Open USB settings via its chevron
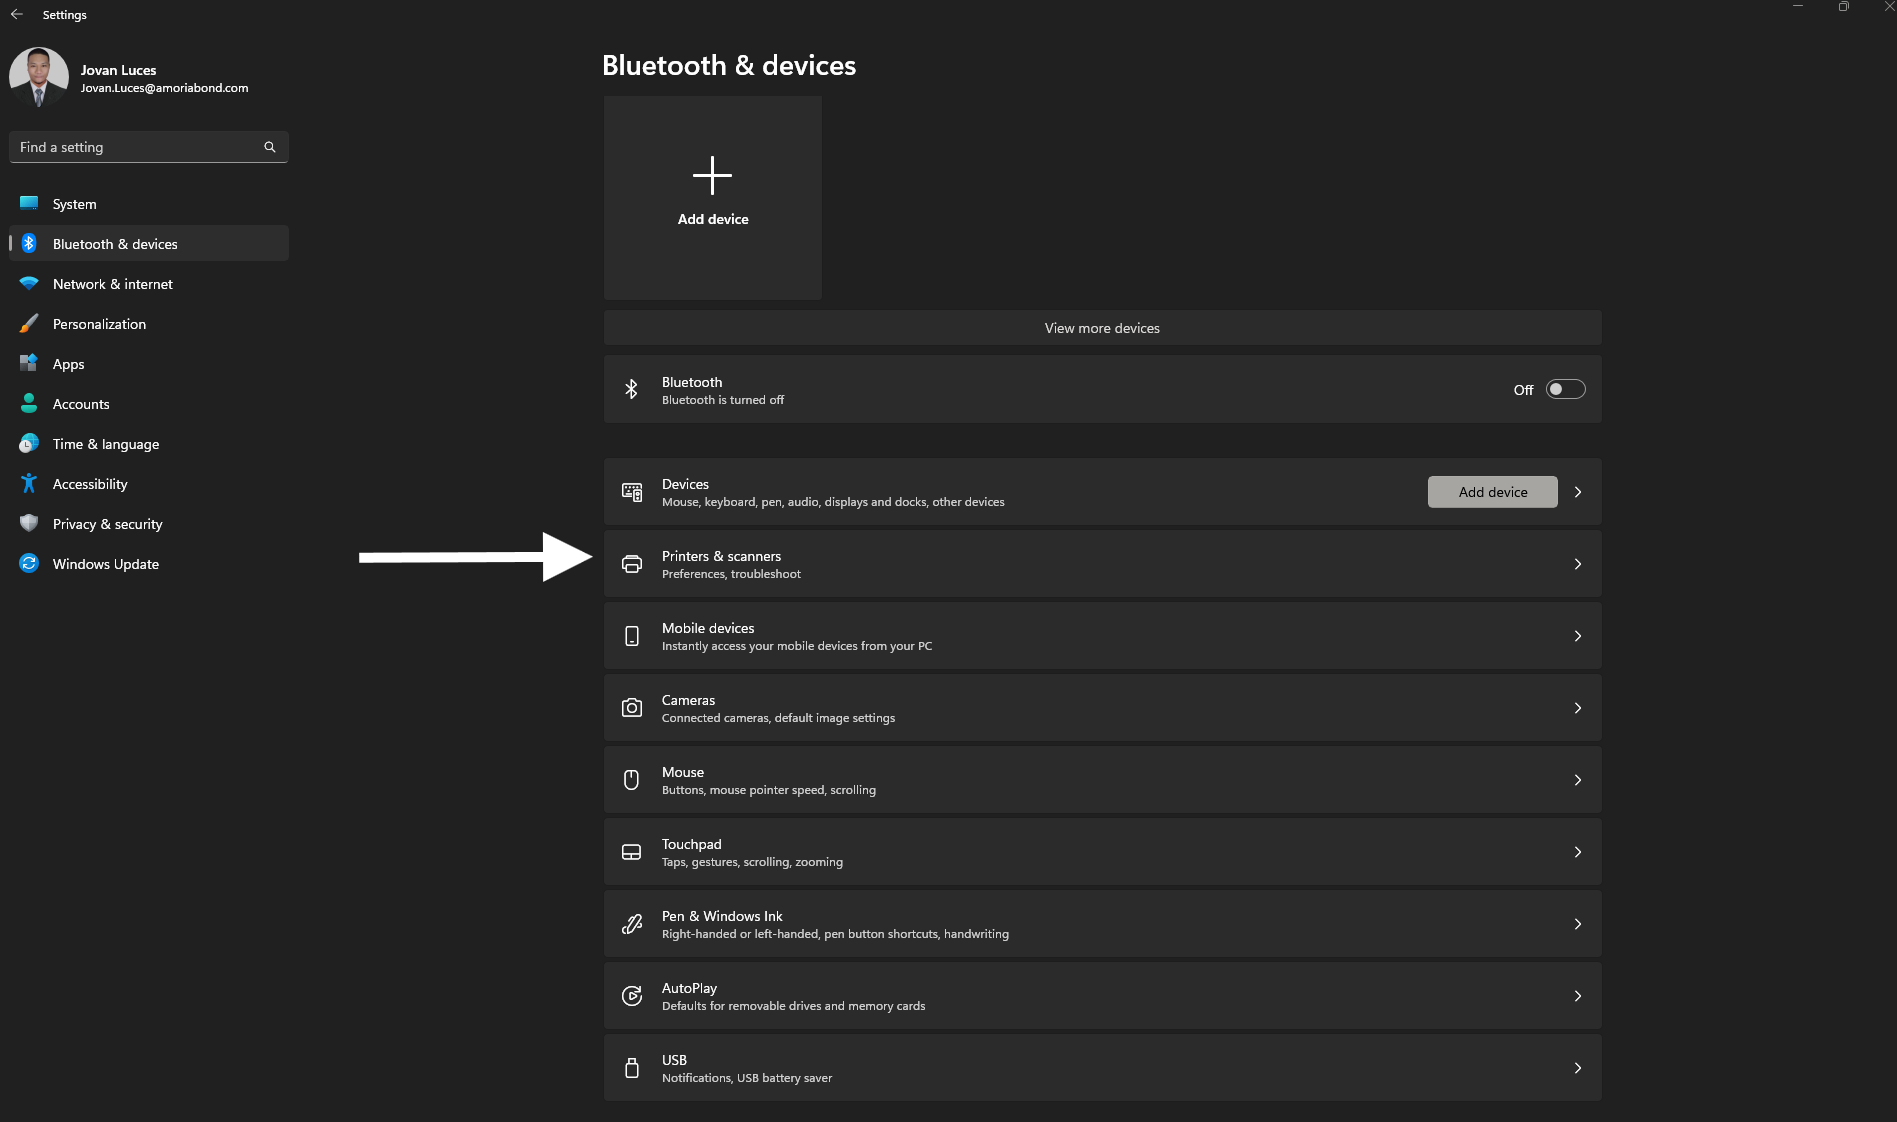 pyautogui.click(x=1578, y=1068)
